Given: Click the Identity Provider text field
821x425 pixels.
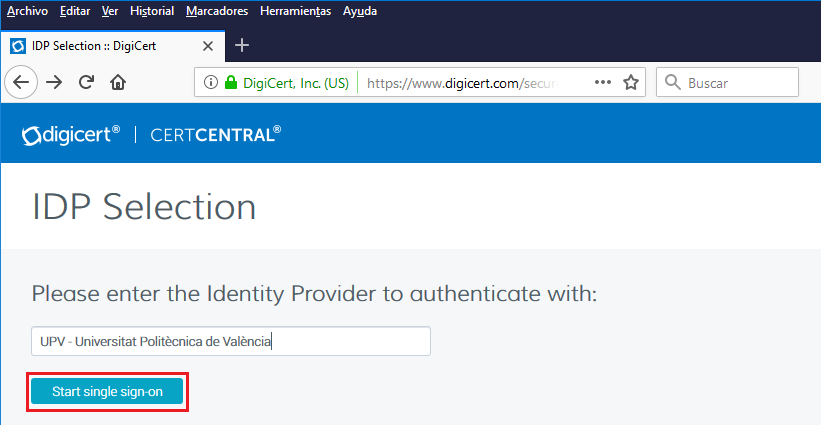Looking at the screenshot, I should pos(231,341).
